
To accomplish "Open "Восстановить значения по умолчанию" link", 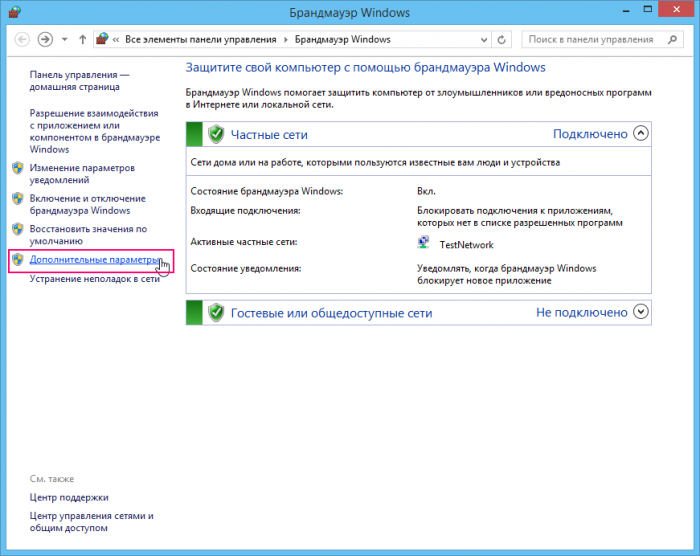I will (x=88, y=235).
